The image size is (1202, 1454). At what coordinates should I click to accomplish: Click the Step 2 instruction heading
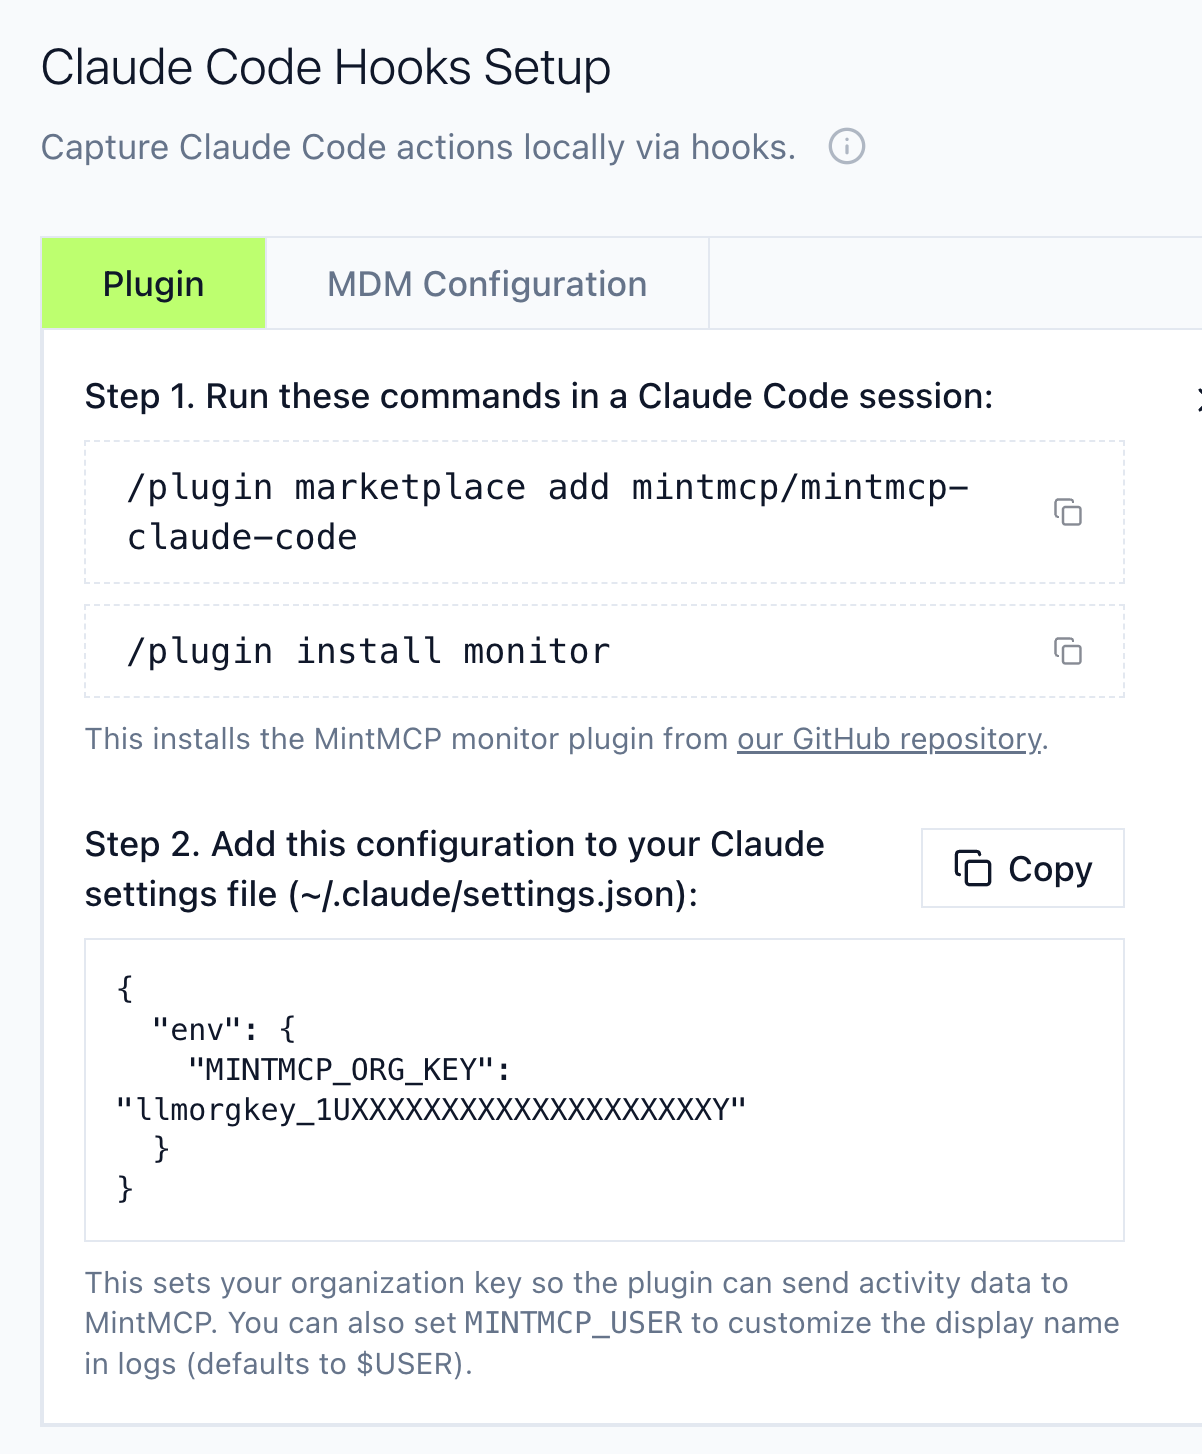(x=454, y=869)
